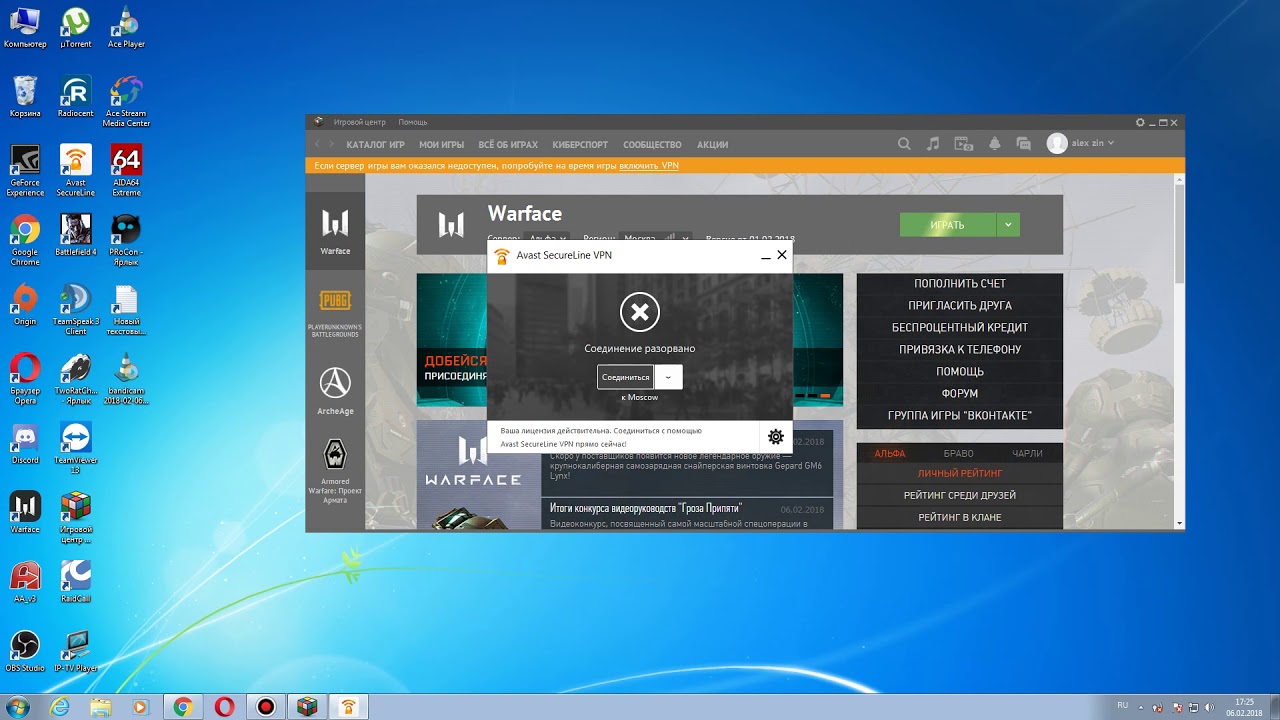The height and width of the screenshot is (720, 1280).
Task: Click the Windows Start button
Action: click(18, 707)
